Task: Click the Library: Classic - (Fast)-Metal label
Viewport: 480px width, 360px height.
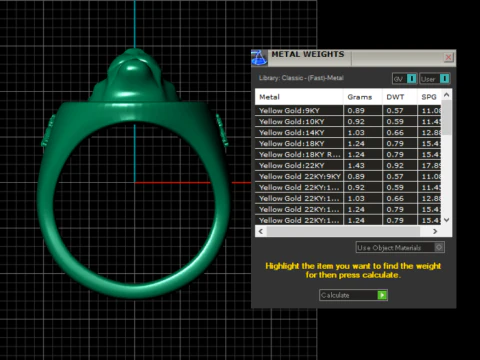Action: [301, 78]
